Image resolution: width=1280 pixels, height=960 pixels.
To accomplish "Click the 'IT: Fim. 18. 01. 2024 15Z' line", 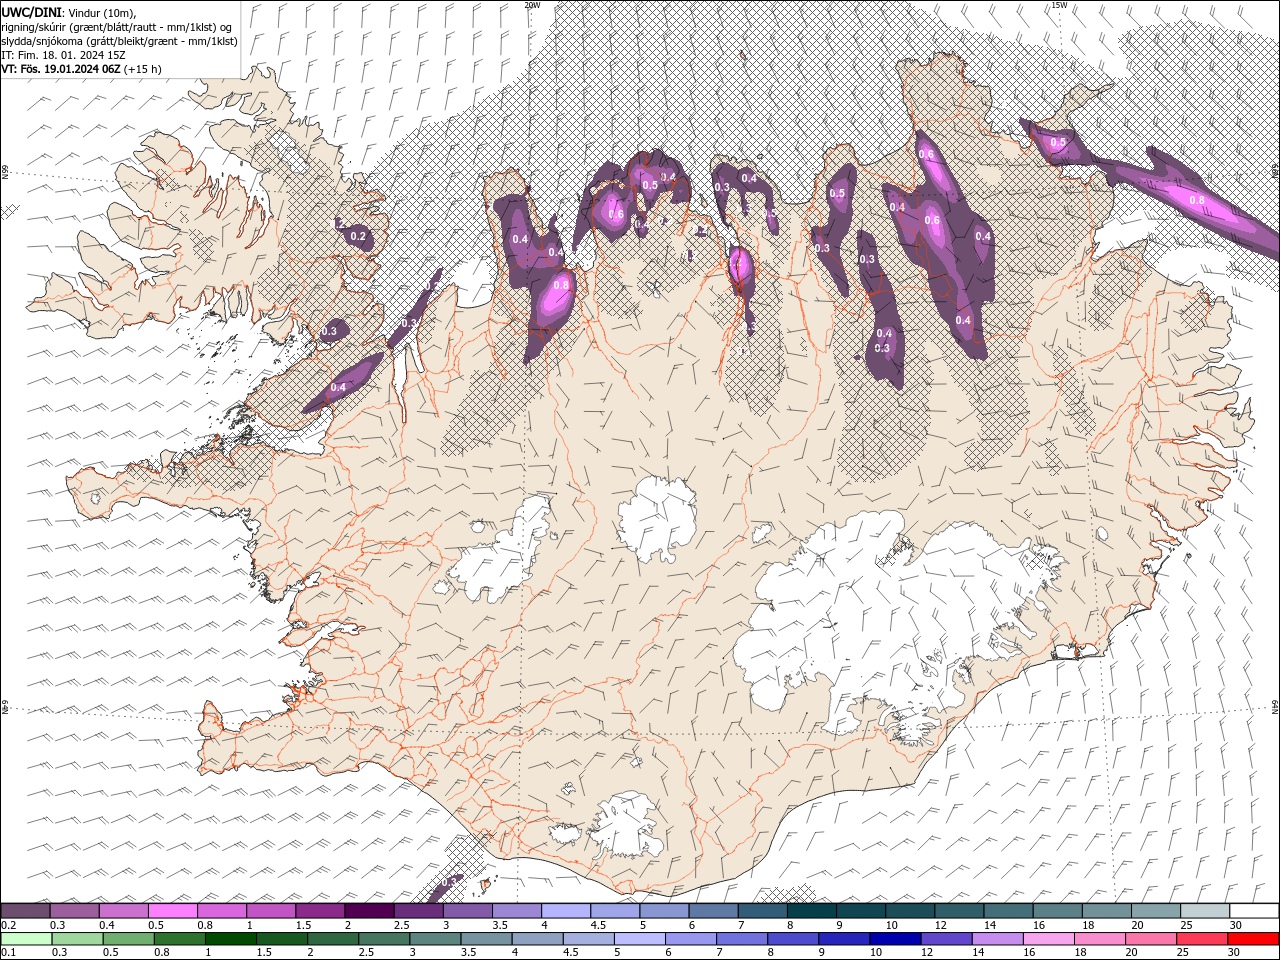I will pyautogui.click(x=63, y=55).
